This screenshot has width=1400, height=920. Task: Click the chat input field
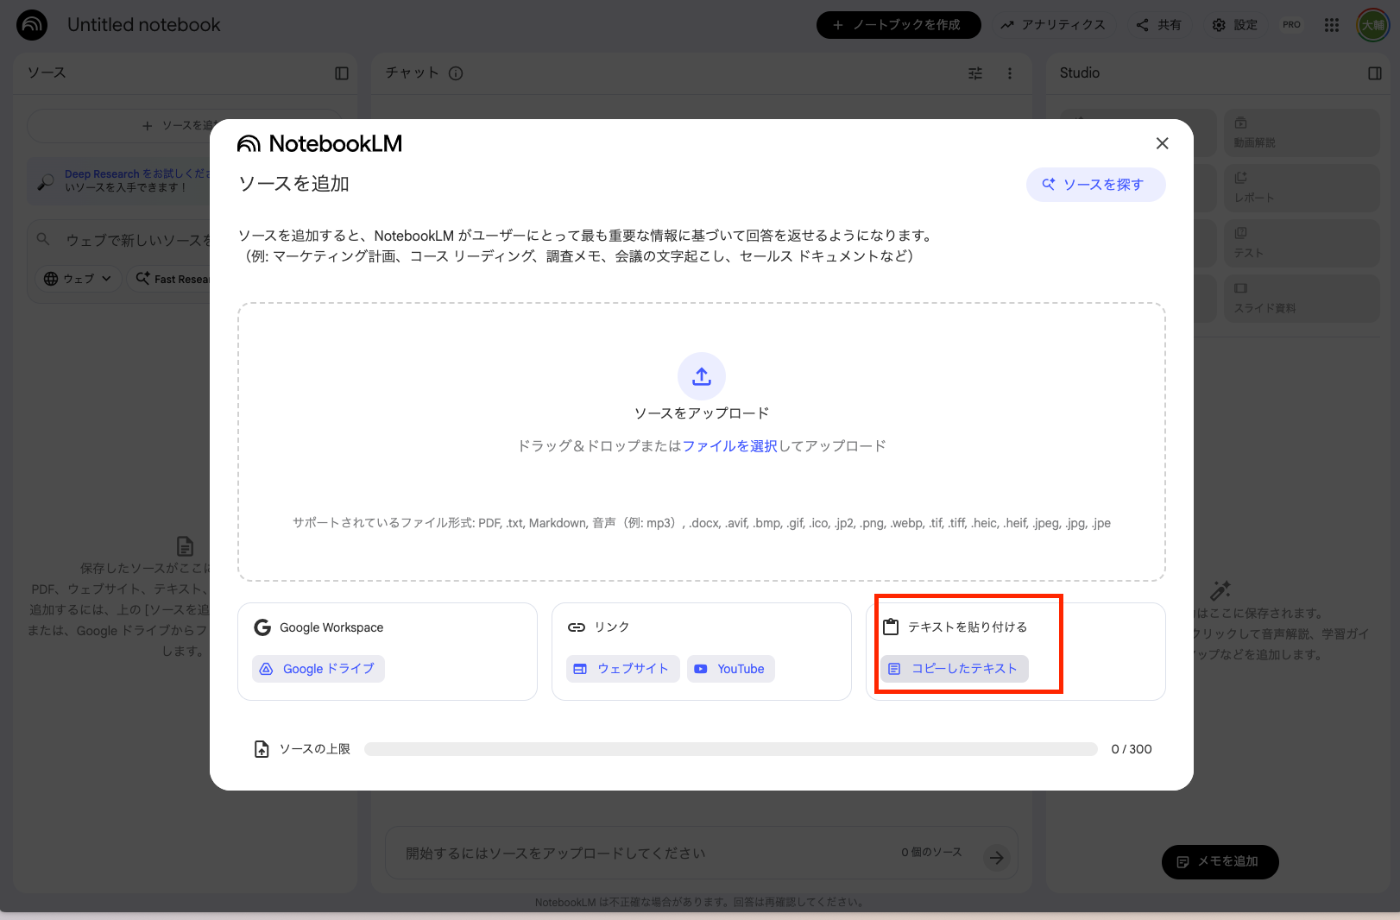[x=701, y=853]
